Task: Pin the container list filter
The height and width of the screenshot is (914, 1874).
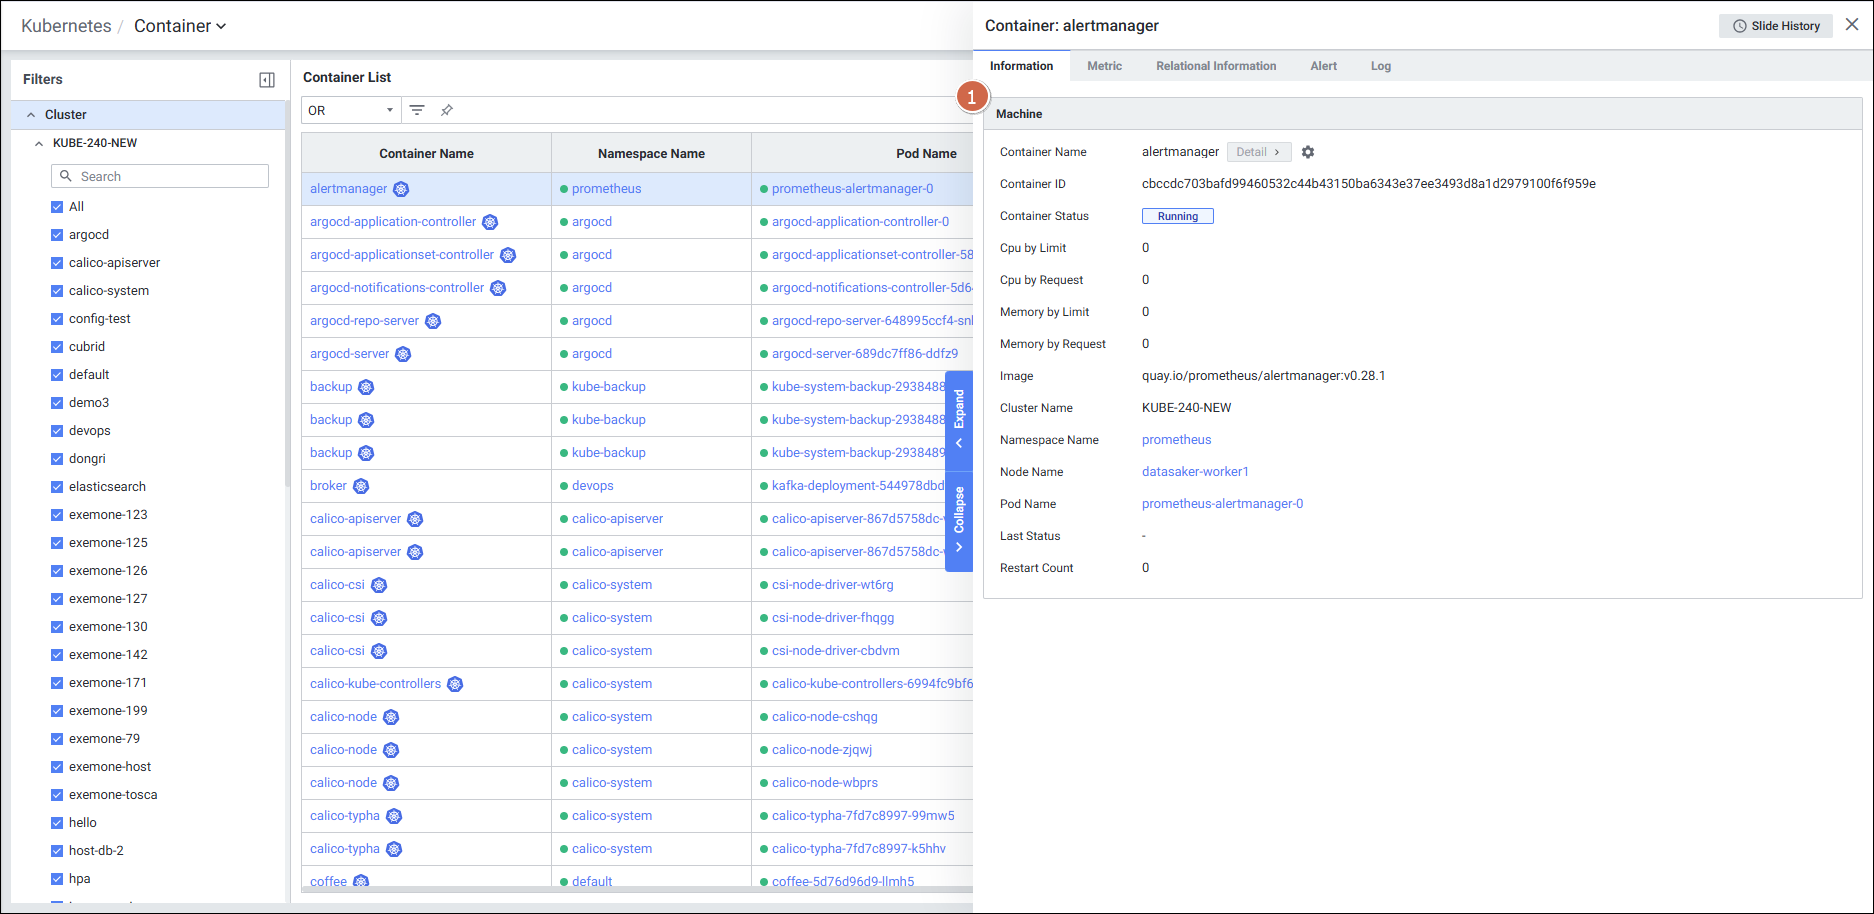Action: (447, 110)
